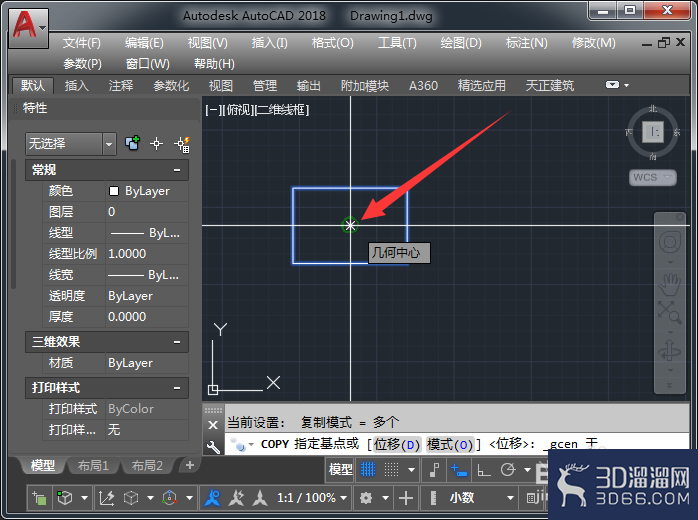Click the selection filtering box icon
698x520 pixels.
pos(131,498)
